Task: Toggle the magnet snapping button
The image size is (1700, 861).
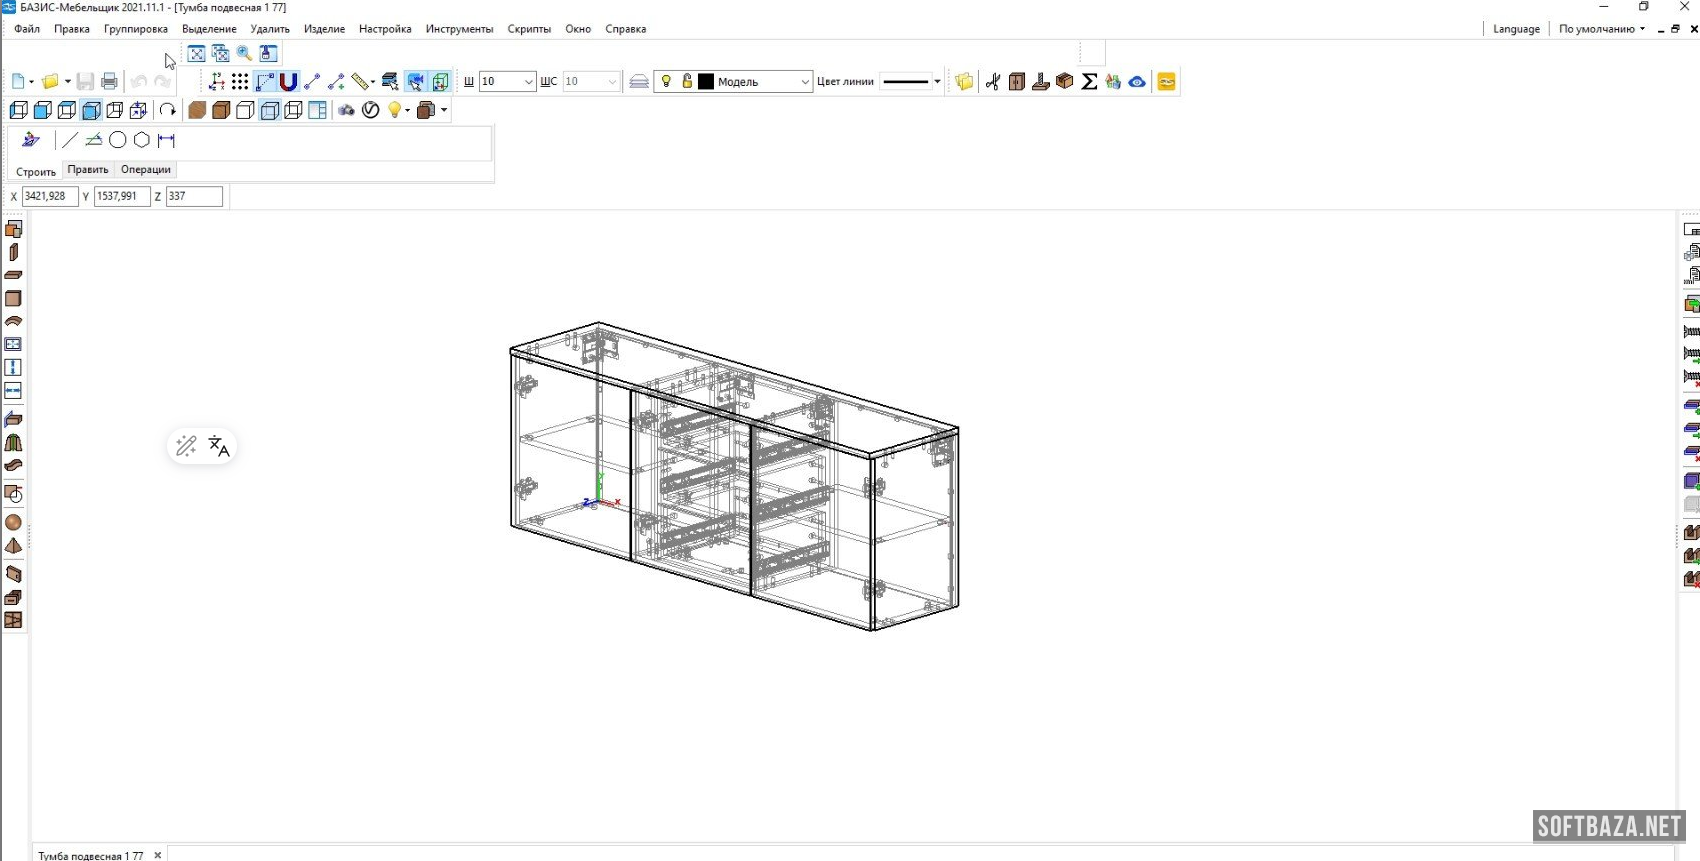Action: [289, 82]
